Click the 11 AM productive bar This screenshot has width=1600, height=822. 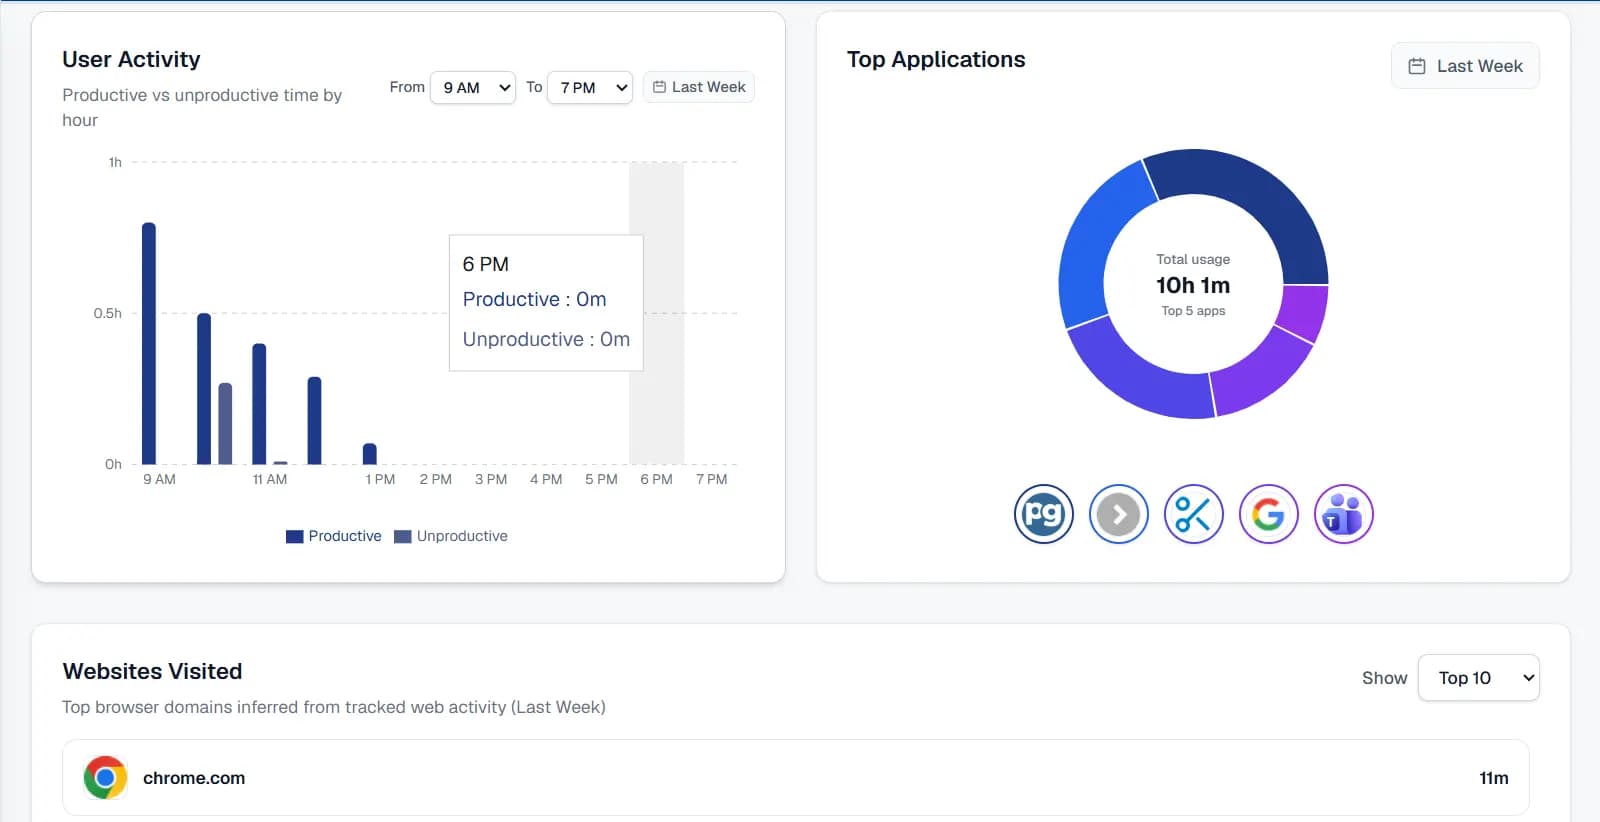[259, 403]
